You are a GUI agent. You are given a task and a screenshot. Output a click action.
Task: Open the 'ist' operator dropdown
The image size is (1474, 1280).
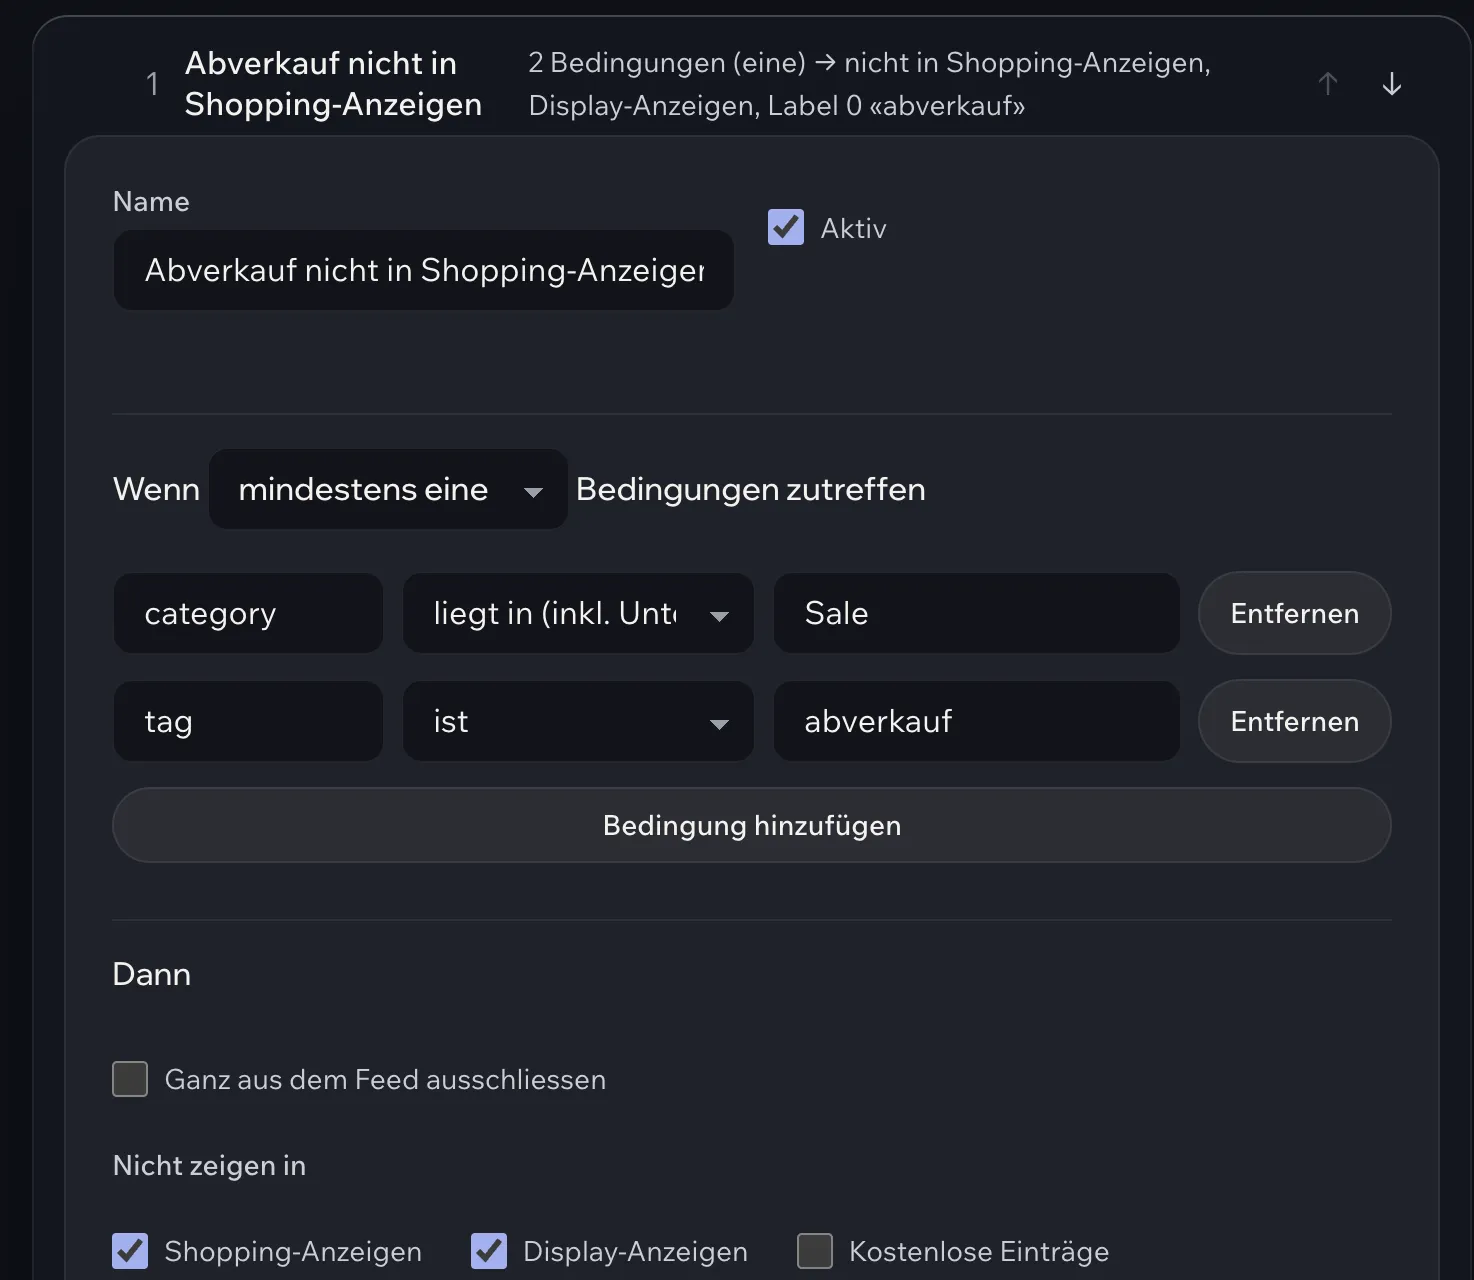(578, 721)
